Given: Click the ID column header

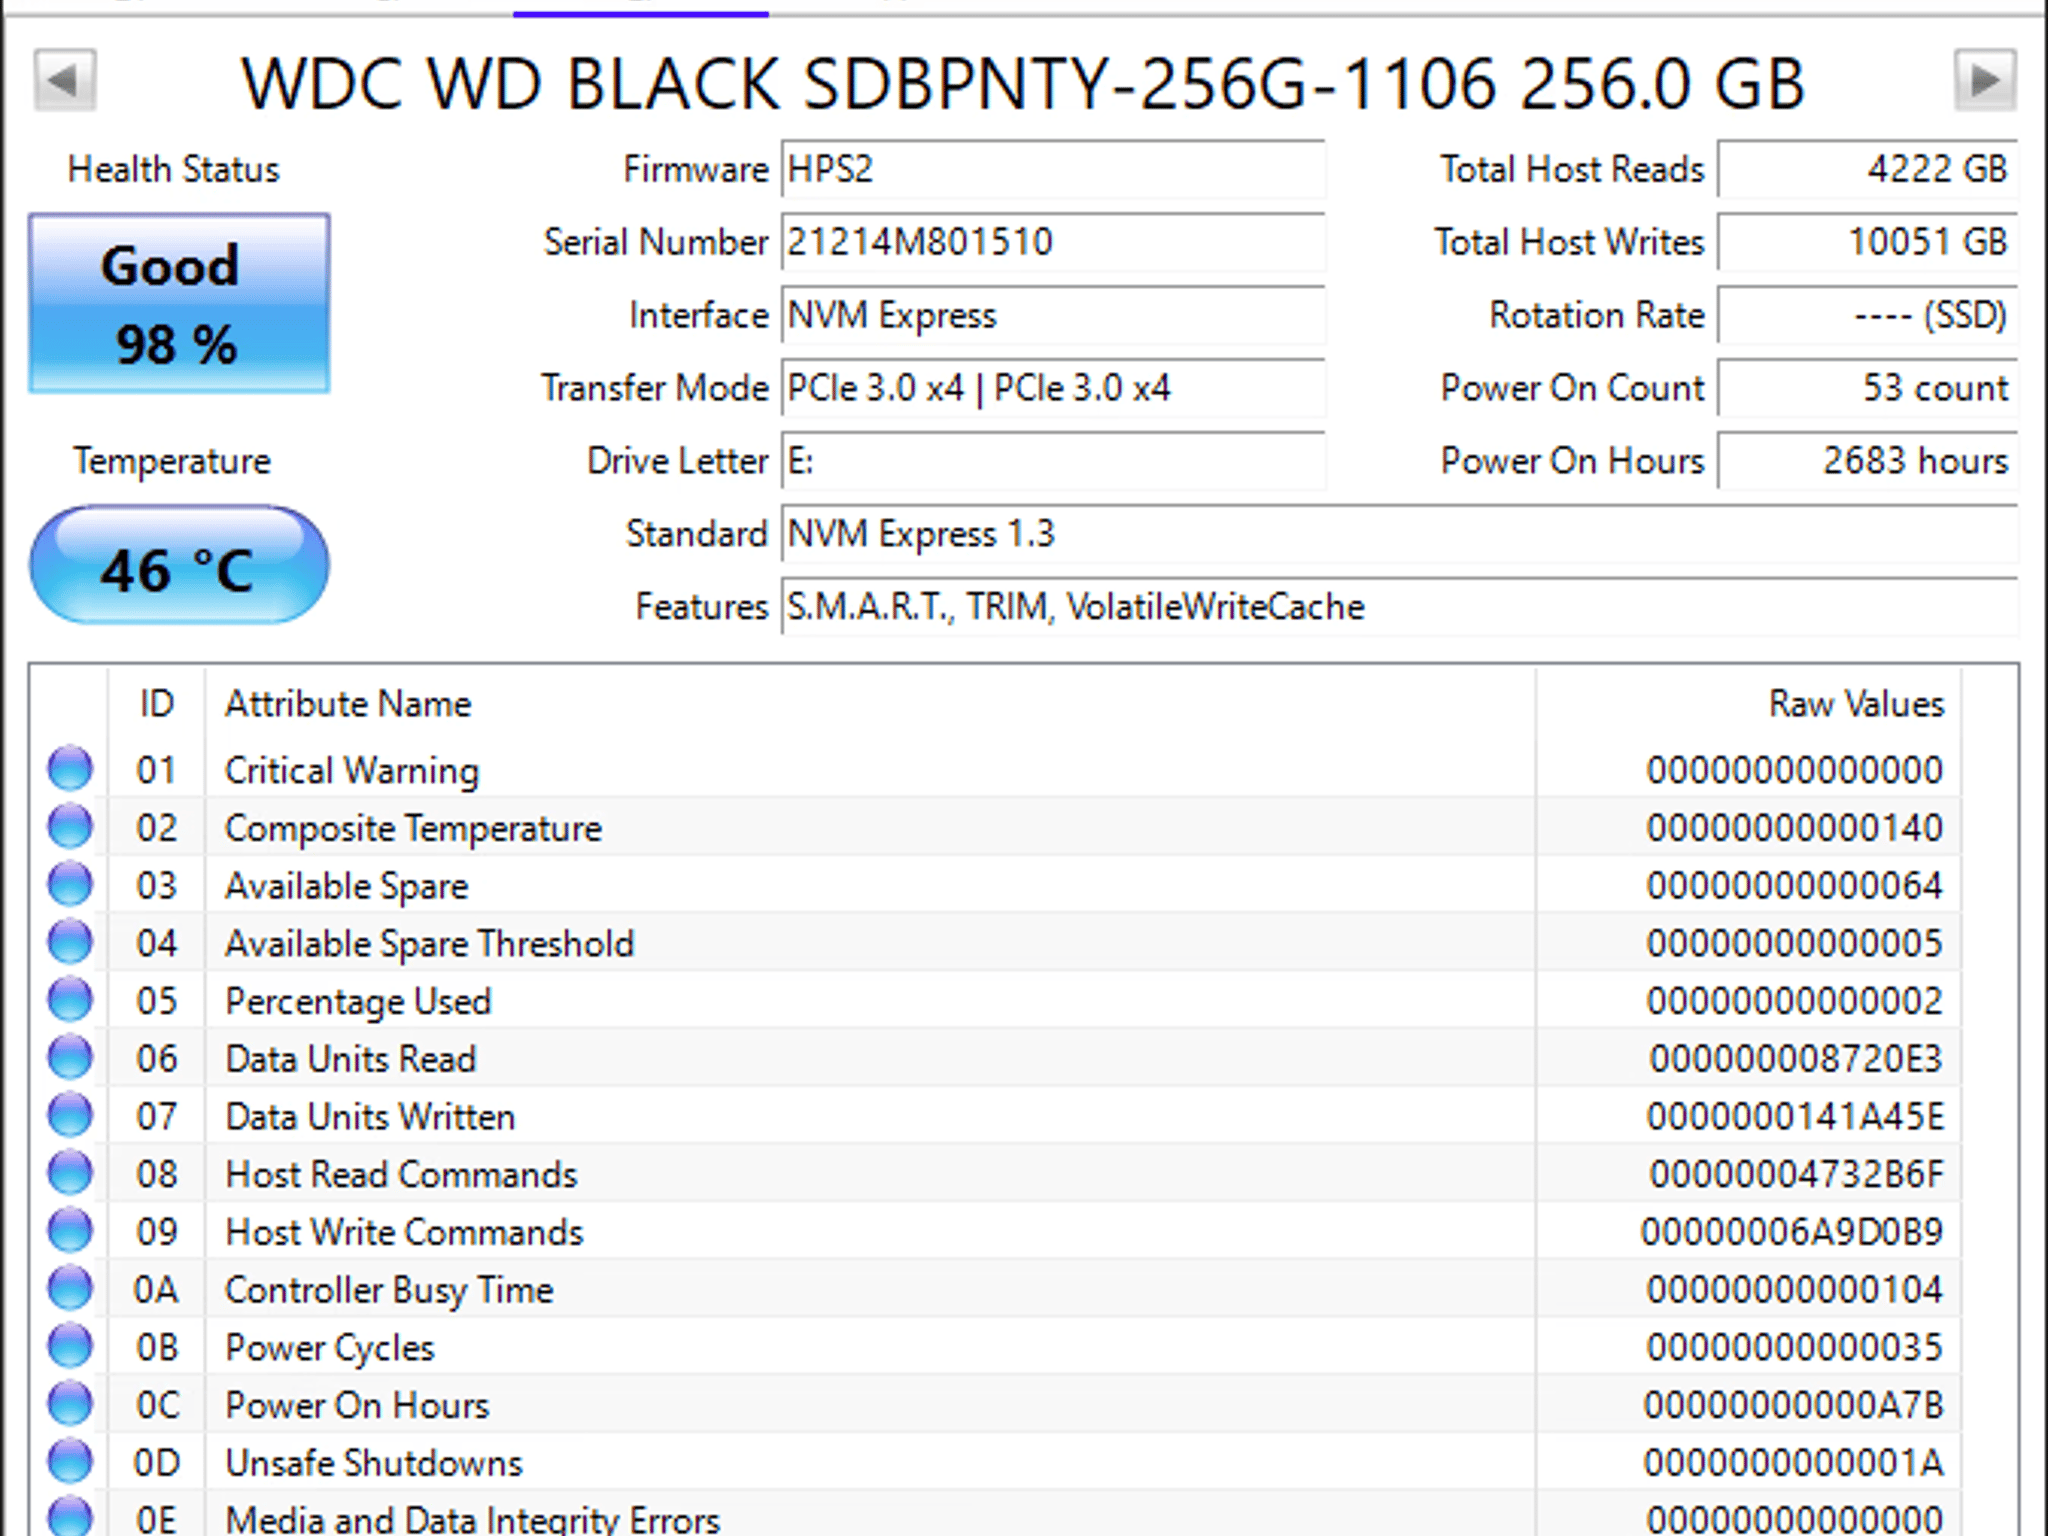Looking at the screenshot, I should click(x=156, y=704).
